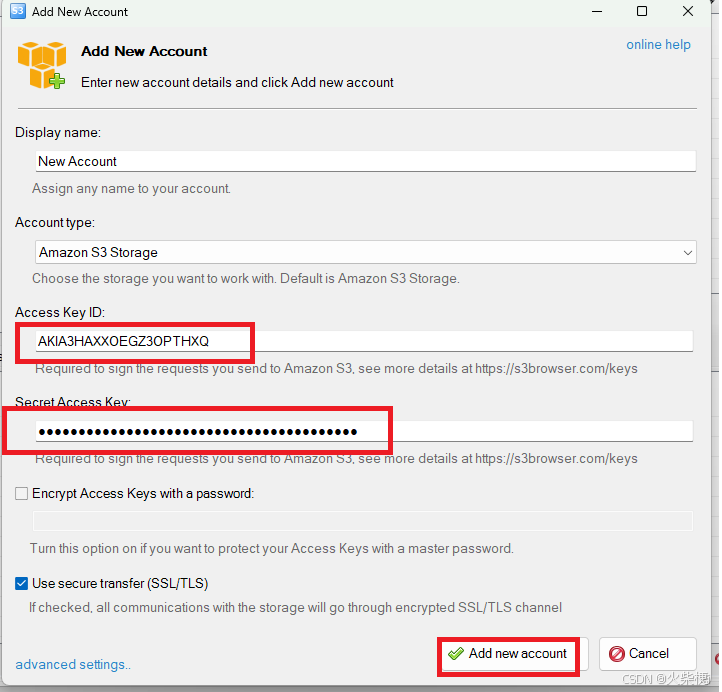Click the orange boxes Add Account icon
The width and height of the screenshot is (722, 692).
click(41, 65)
